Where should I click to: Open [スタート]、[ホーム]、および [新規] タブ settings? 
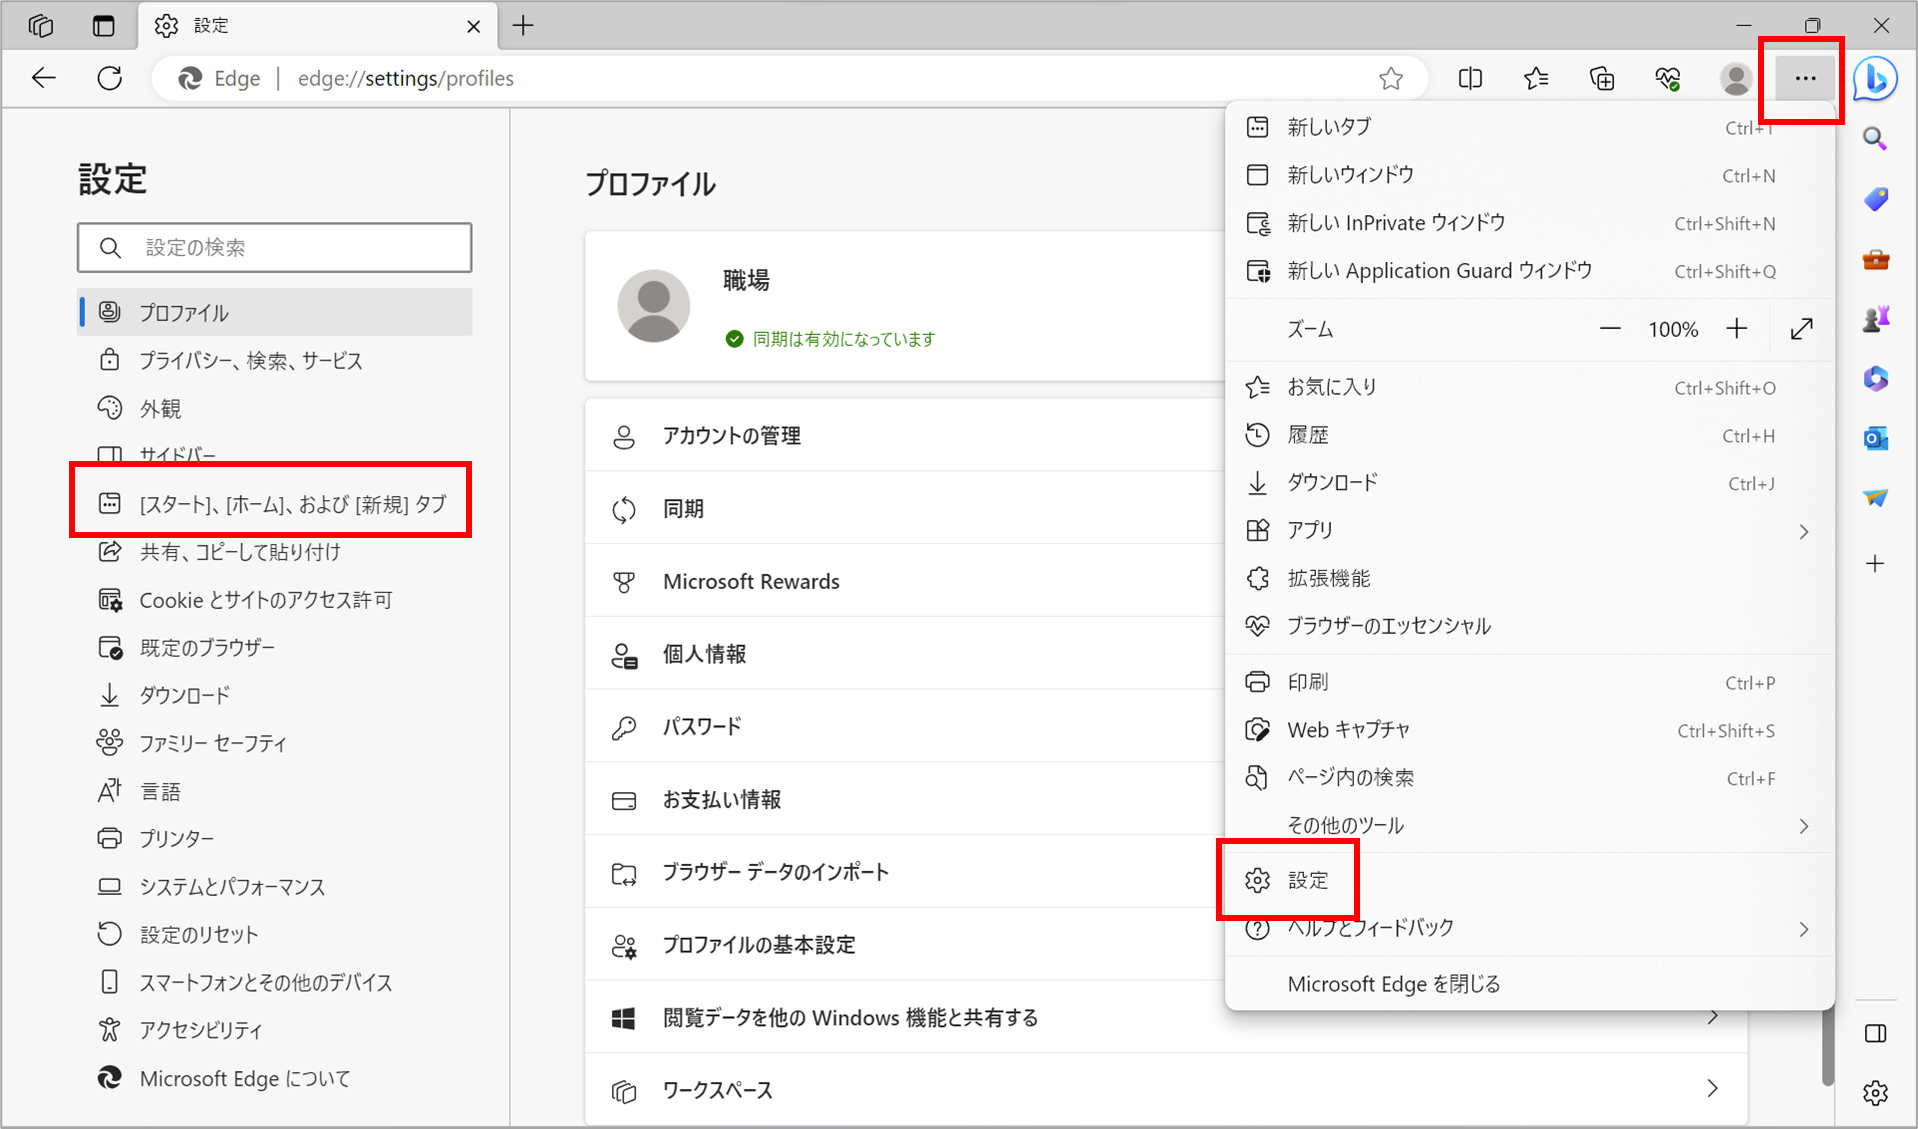pyautogui.click(x=292, y=504)
